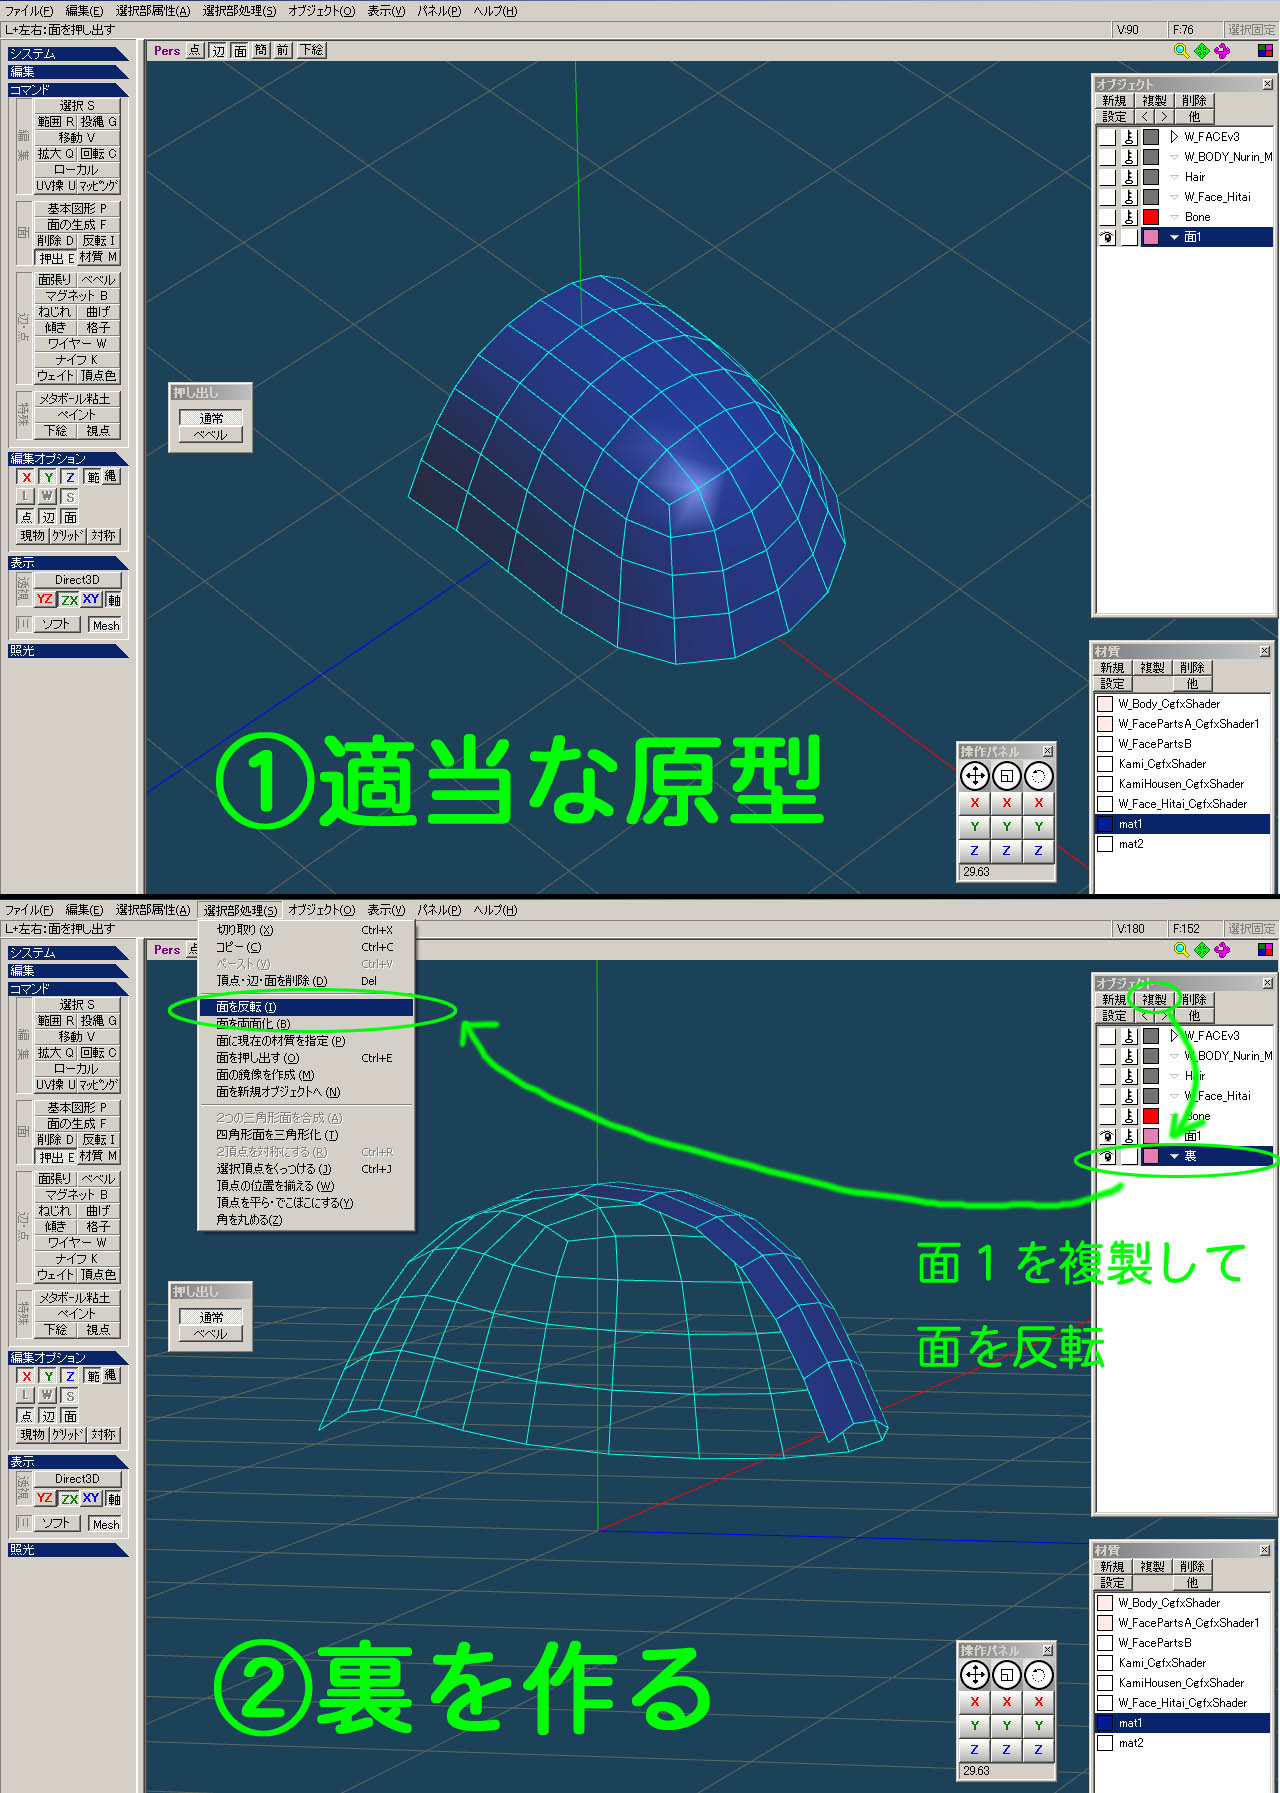Toggle 下絵 background image in the step ① viewport toolbar
The height and width of the screenshot is (1793, 1280).
tap(312, 50)
